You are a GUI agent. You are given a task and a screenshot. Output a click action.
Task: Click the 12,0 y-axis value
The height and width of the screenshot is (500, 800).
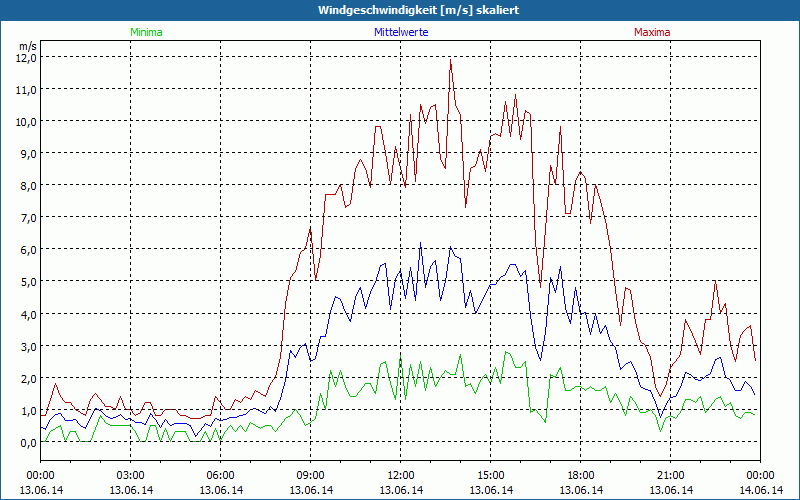26,58
